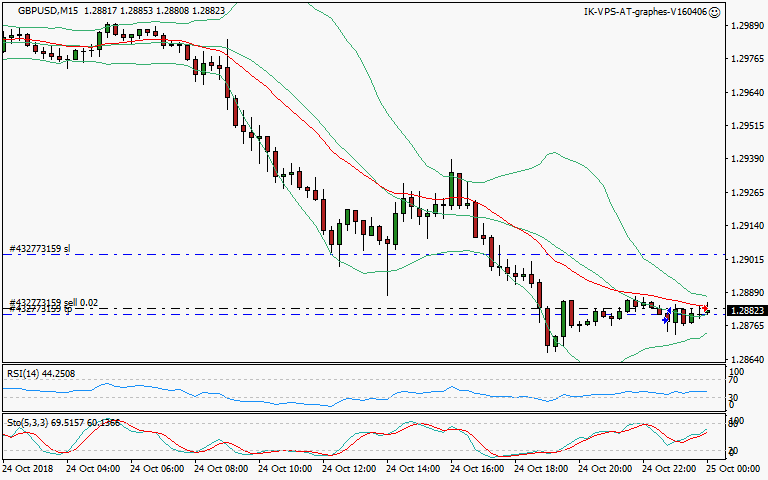Click the blue trade entry arrow marker

point(665,320)
